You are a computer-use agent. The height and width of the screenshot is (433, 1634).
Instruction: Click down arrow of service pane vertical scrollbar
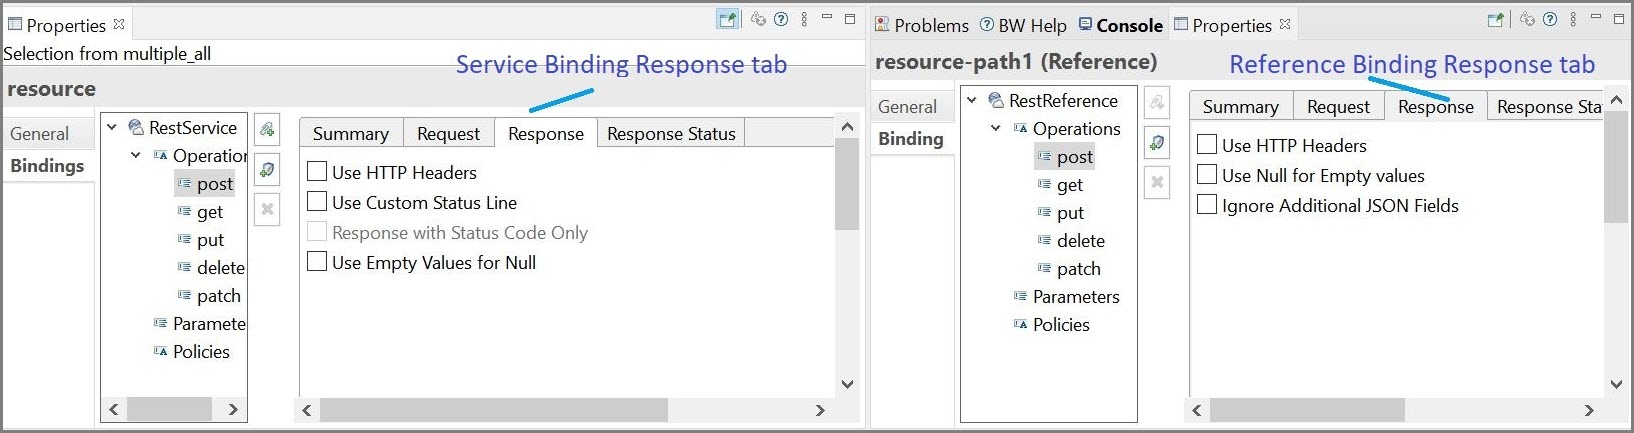(847, 383)
